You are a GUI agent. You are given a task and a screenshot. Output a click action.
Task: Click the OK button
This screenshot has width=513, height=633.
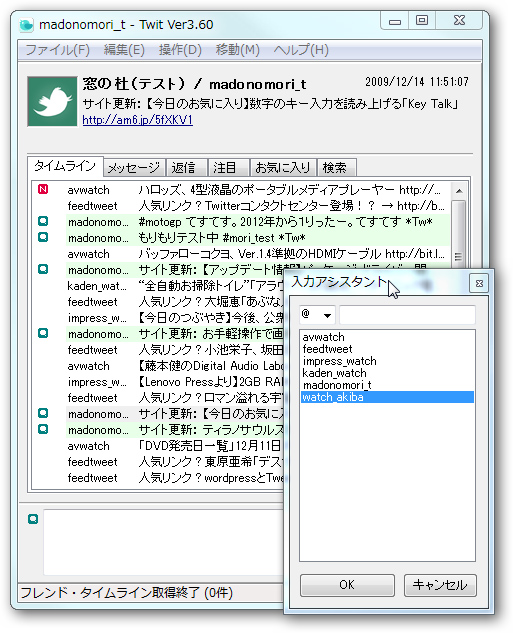coord(347,585)
